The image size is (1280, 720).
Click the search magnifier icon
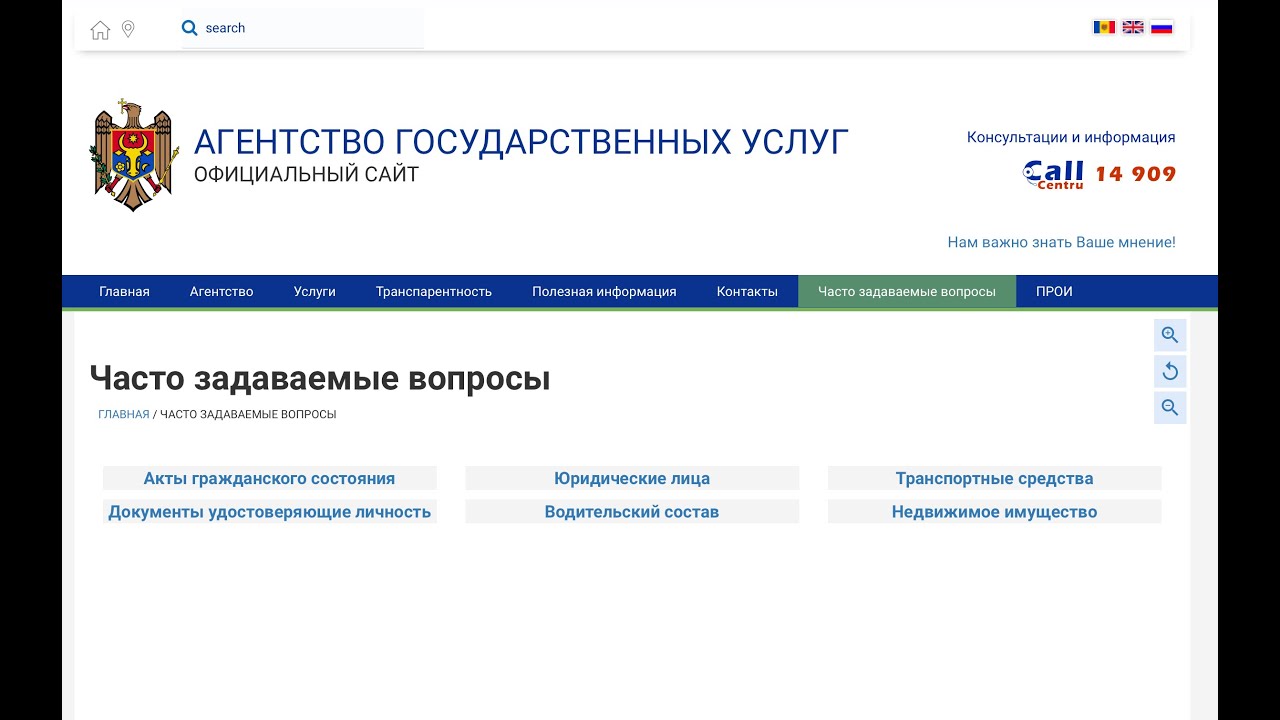(190, 28)
